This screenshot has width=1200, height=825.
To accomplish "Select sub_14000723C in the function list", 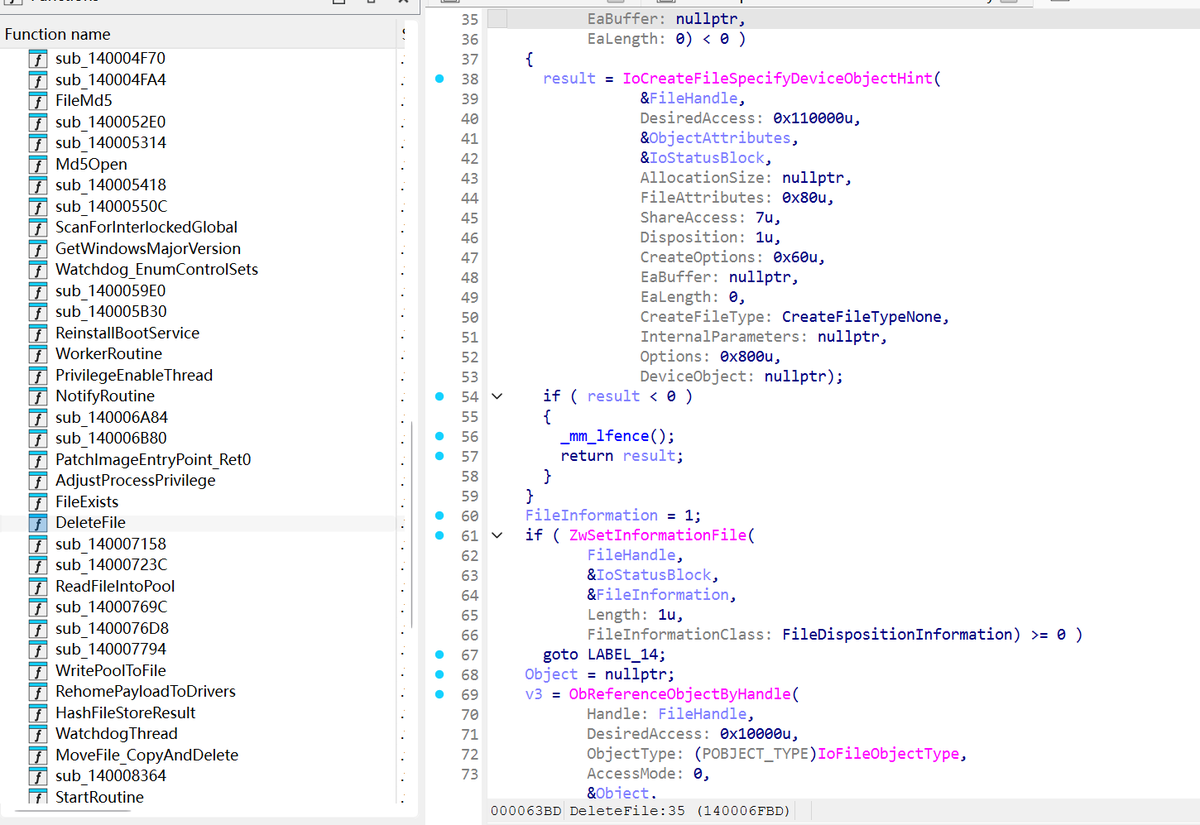I will click(110, 565).
